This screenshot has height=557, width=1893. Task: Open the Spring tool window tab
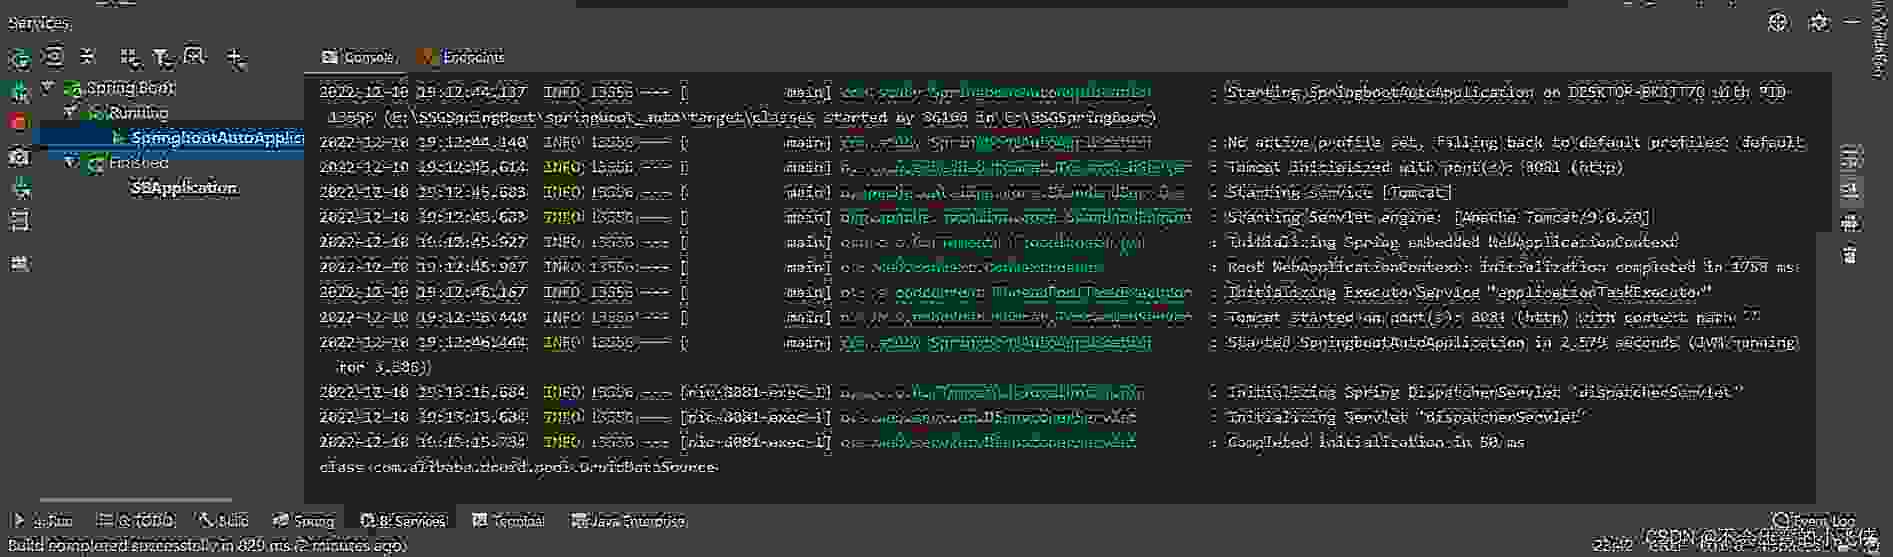[305, 521]
